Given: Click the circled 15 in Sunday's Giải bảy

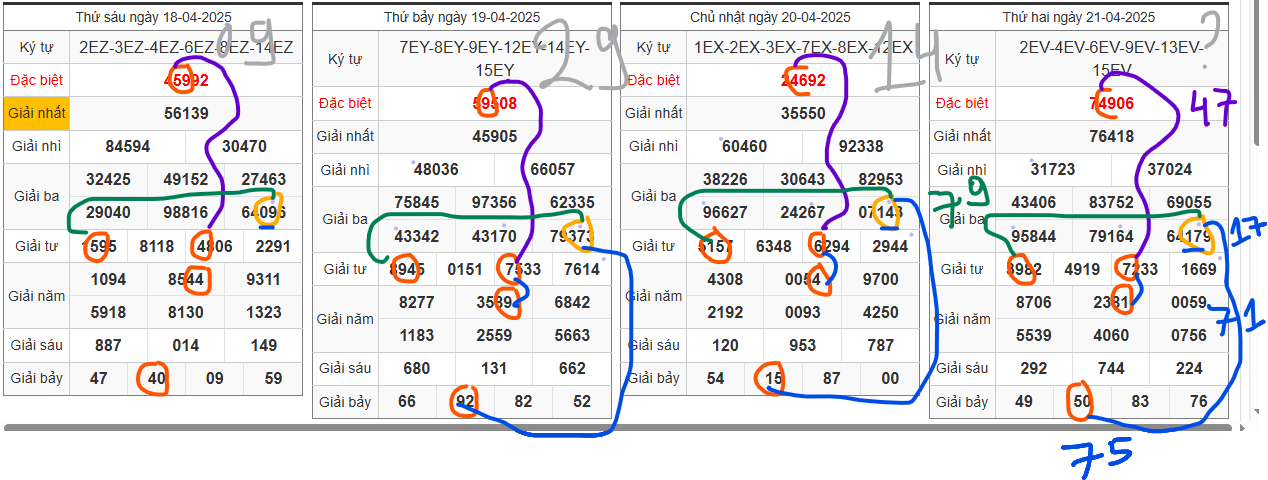Looking at the screenshot, I should [772, 379].
